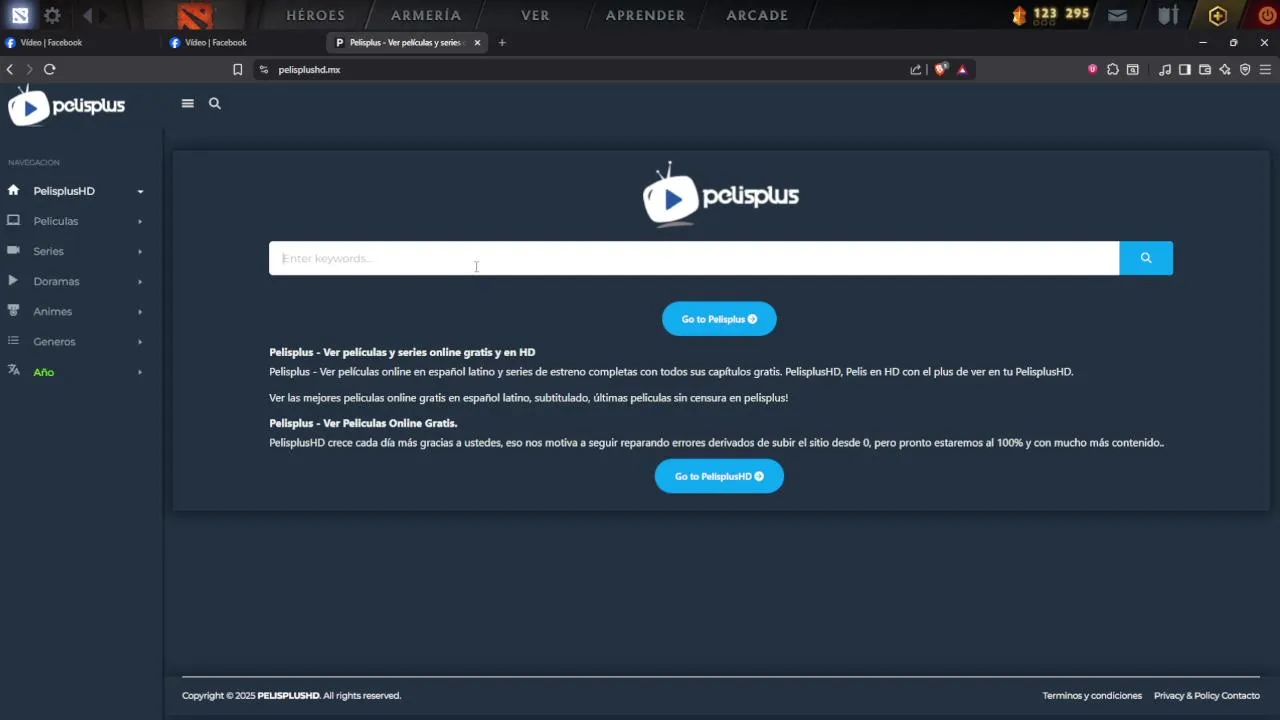This screenshot has height=720, width=1280.
Task: Click the Go to Pelisplus button
Action: tap(719, 319)
